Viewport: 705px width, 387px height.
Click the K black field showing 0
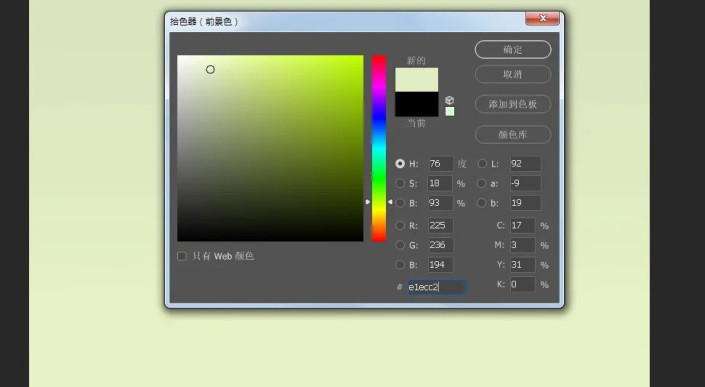(x=523, y=284)
